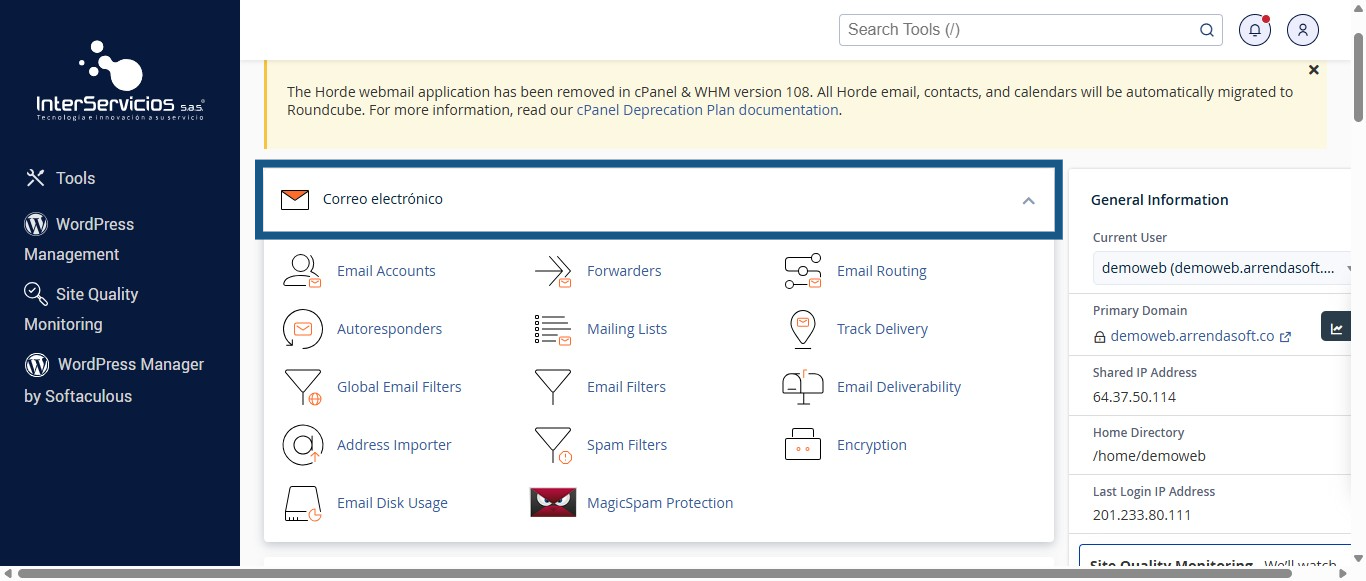Click the Mailing Lists icon

click(x=552, y=329)
